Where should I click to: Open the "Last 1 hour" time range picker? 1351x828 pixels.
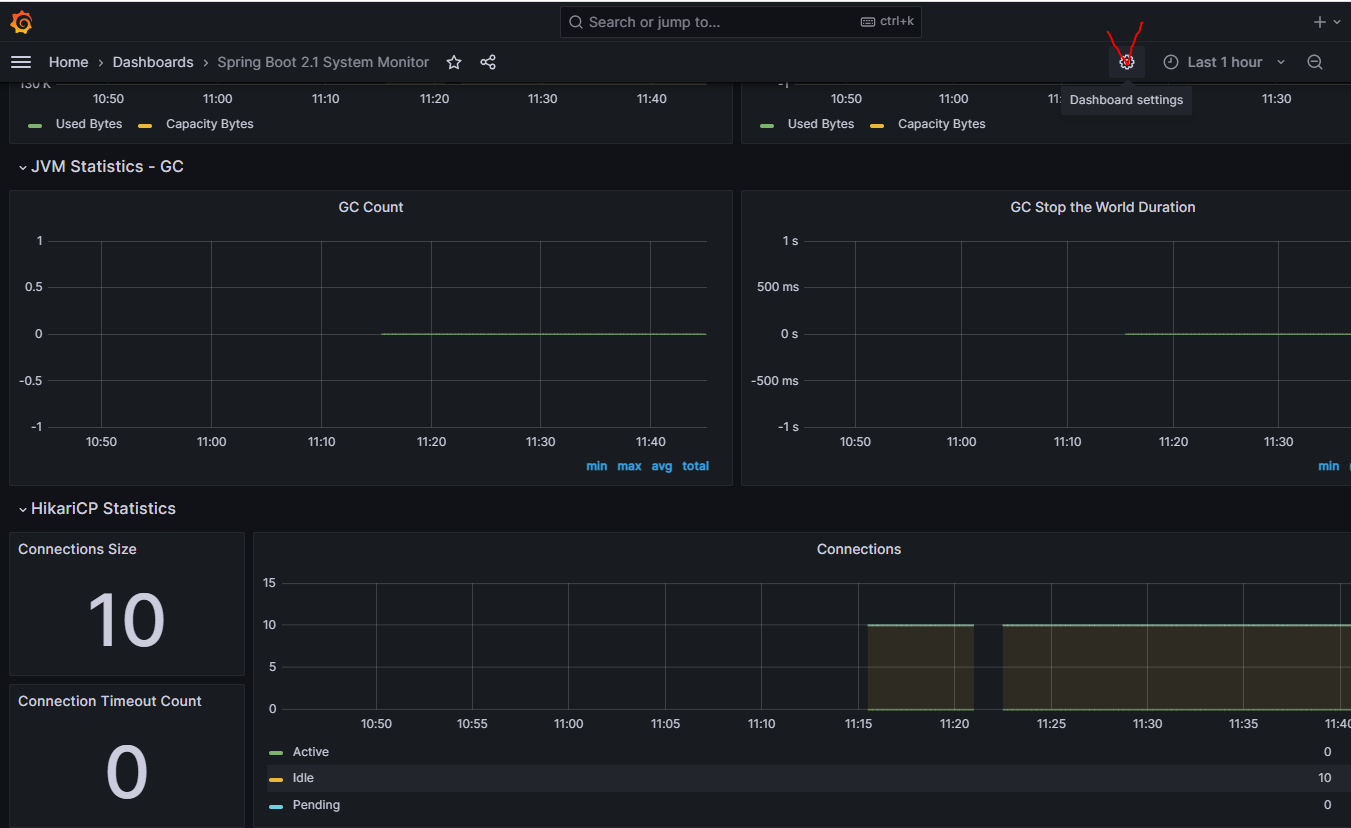(x=1225, y=62)
